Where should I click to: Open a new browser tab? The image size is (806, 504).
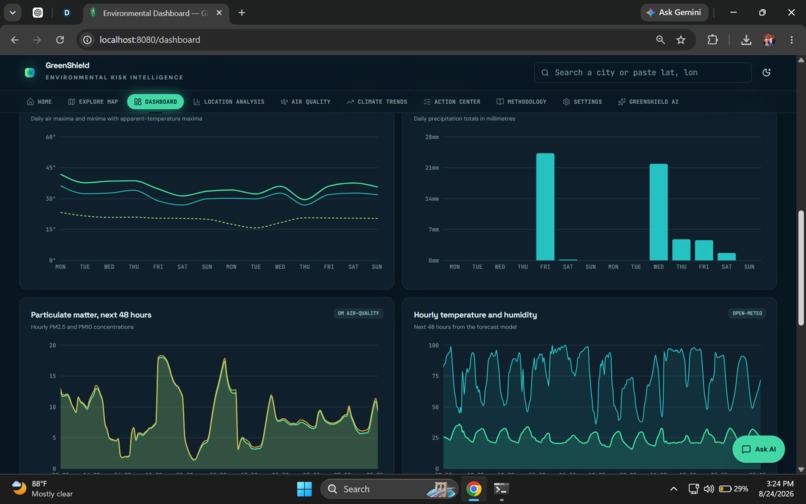[242, 13]
